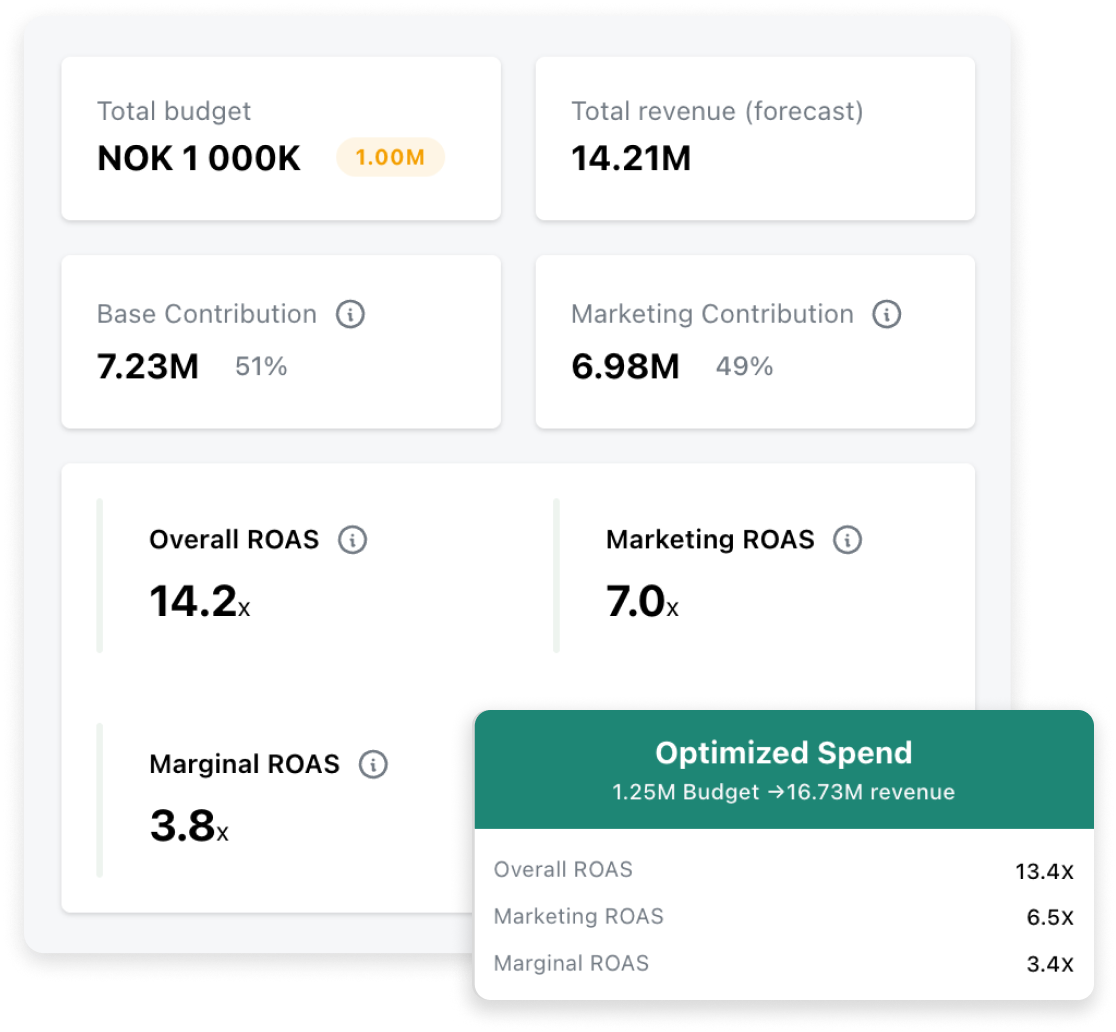1116x1032 pixels.
Task: Select the 6.98M marketing contribution figure
Action: coord(625,367)
